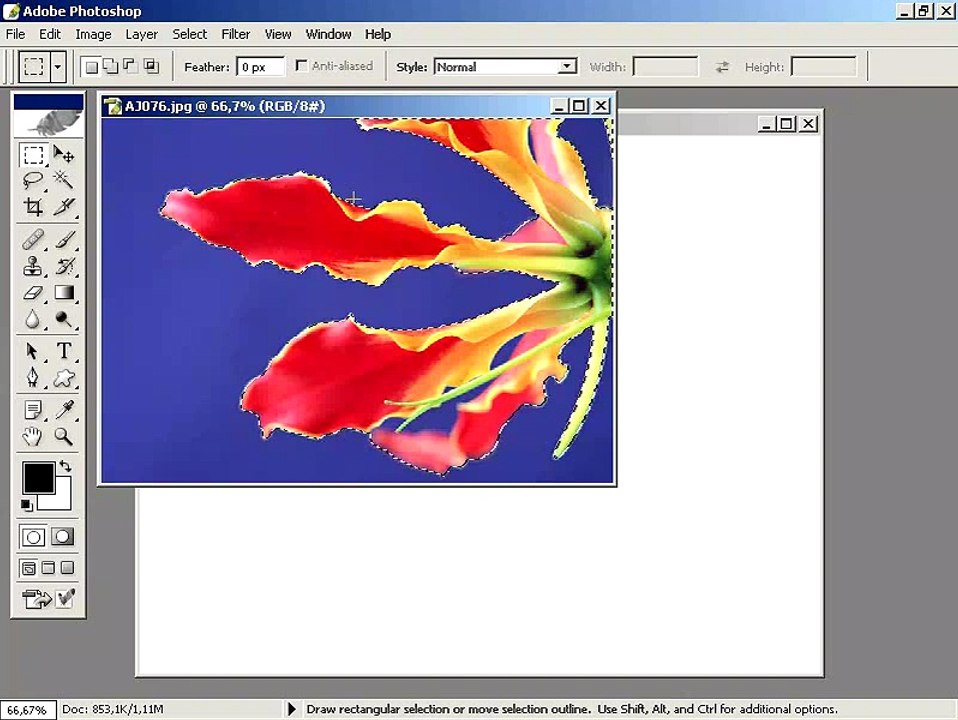Enable the Anti-aliased checkbox
The image size is (958, 720).
301,65
